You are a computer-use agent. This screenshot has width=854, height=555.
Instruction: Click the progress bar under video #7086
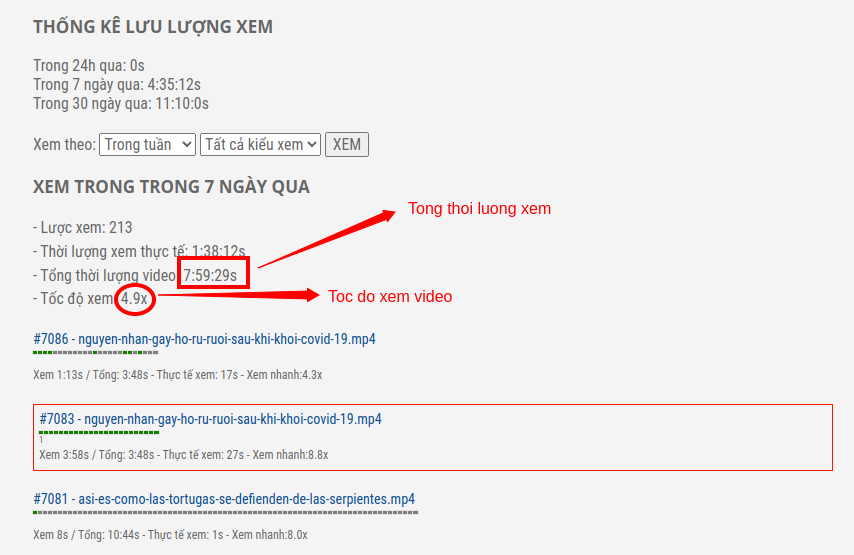[96, 352]
